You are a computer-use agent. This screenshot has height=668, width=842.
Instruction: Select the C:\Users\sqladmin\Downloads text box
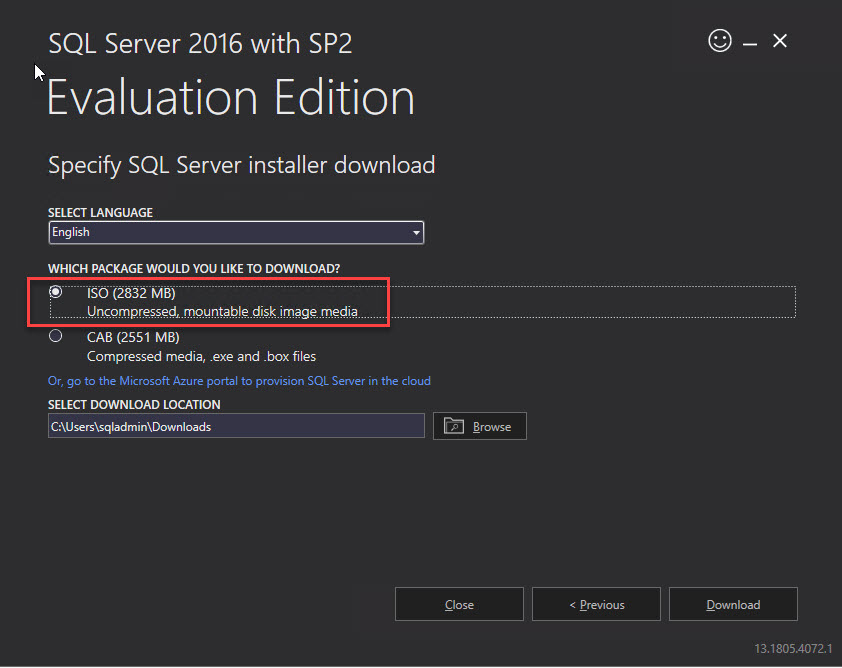tap(236, 425)
